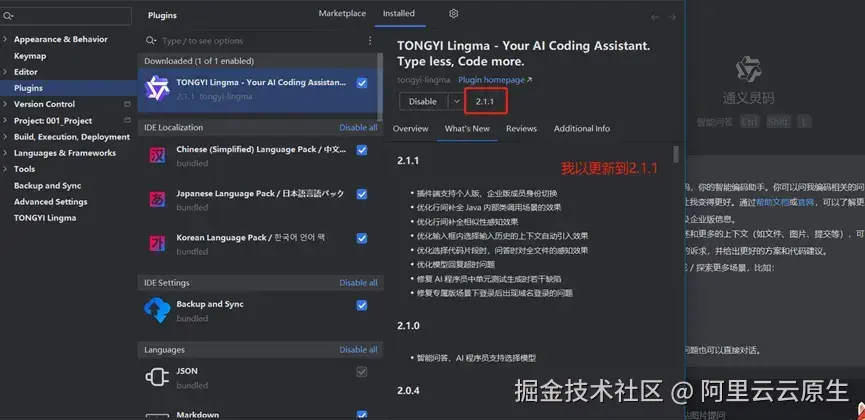Toggle Korean Language Pack checkbox
The height and width of the screenshot is (420, 865).
362,238
